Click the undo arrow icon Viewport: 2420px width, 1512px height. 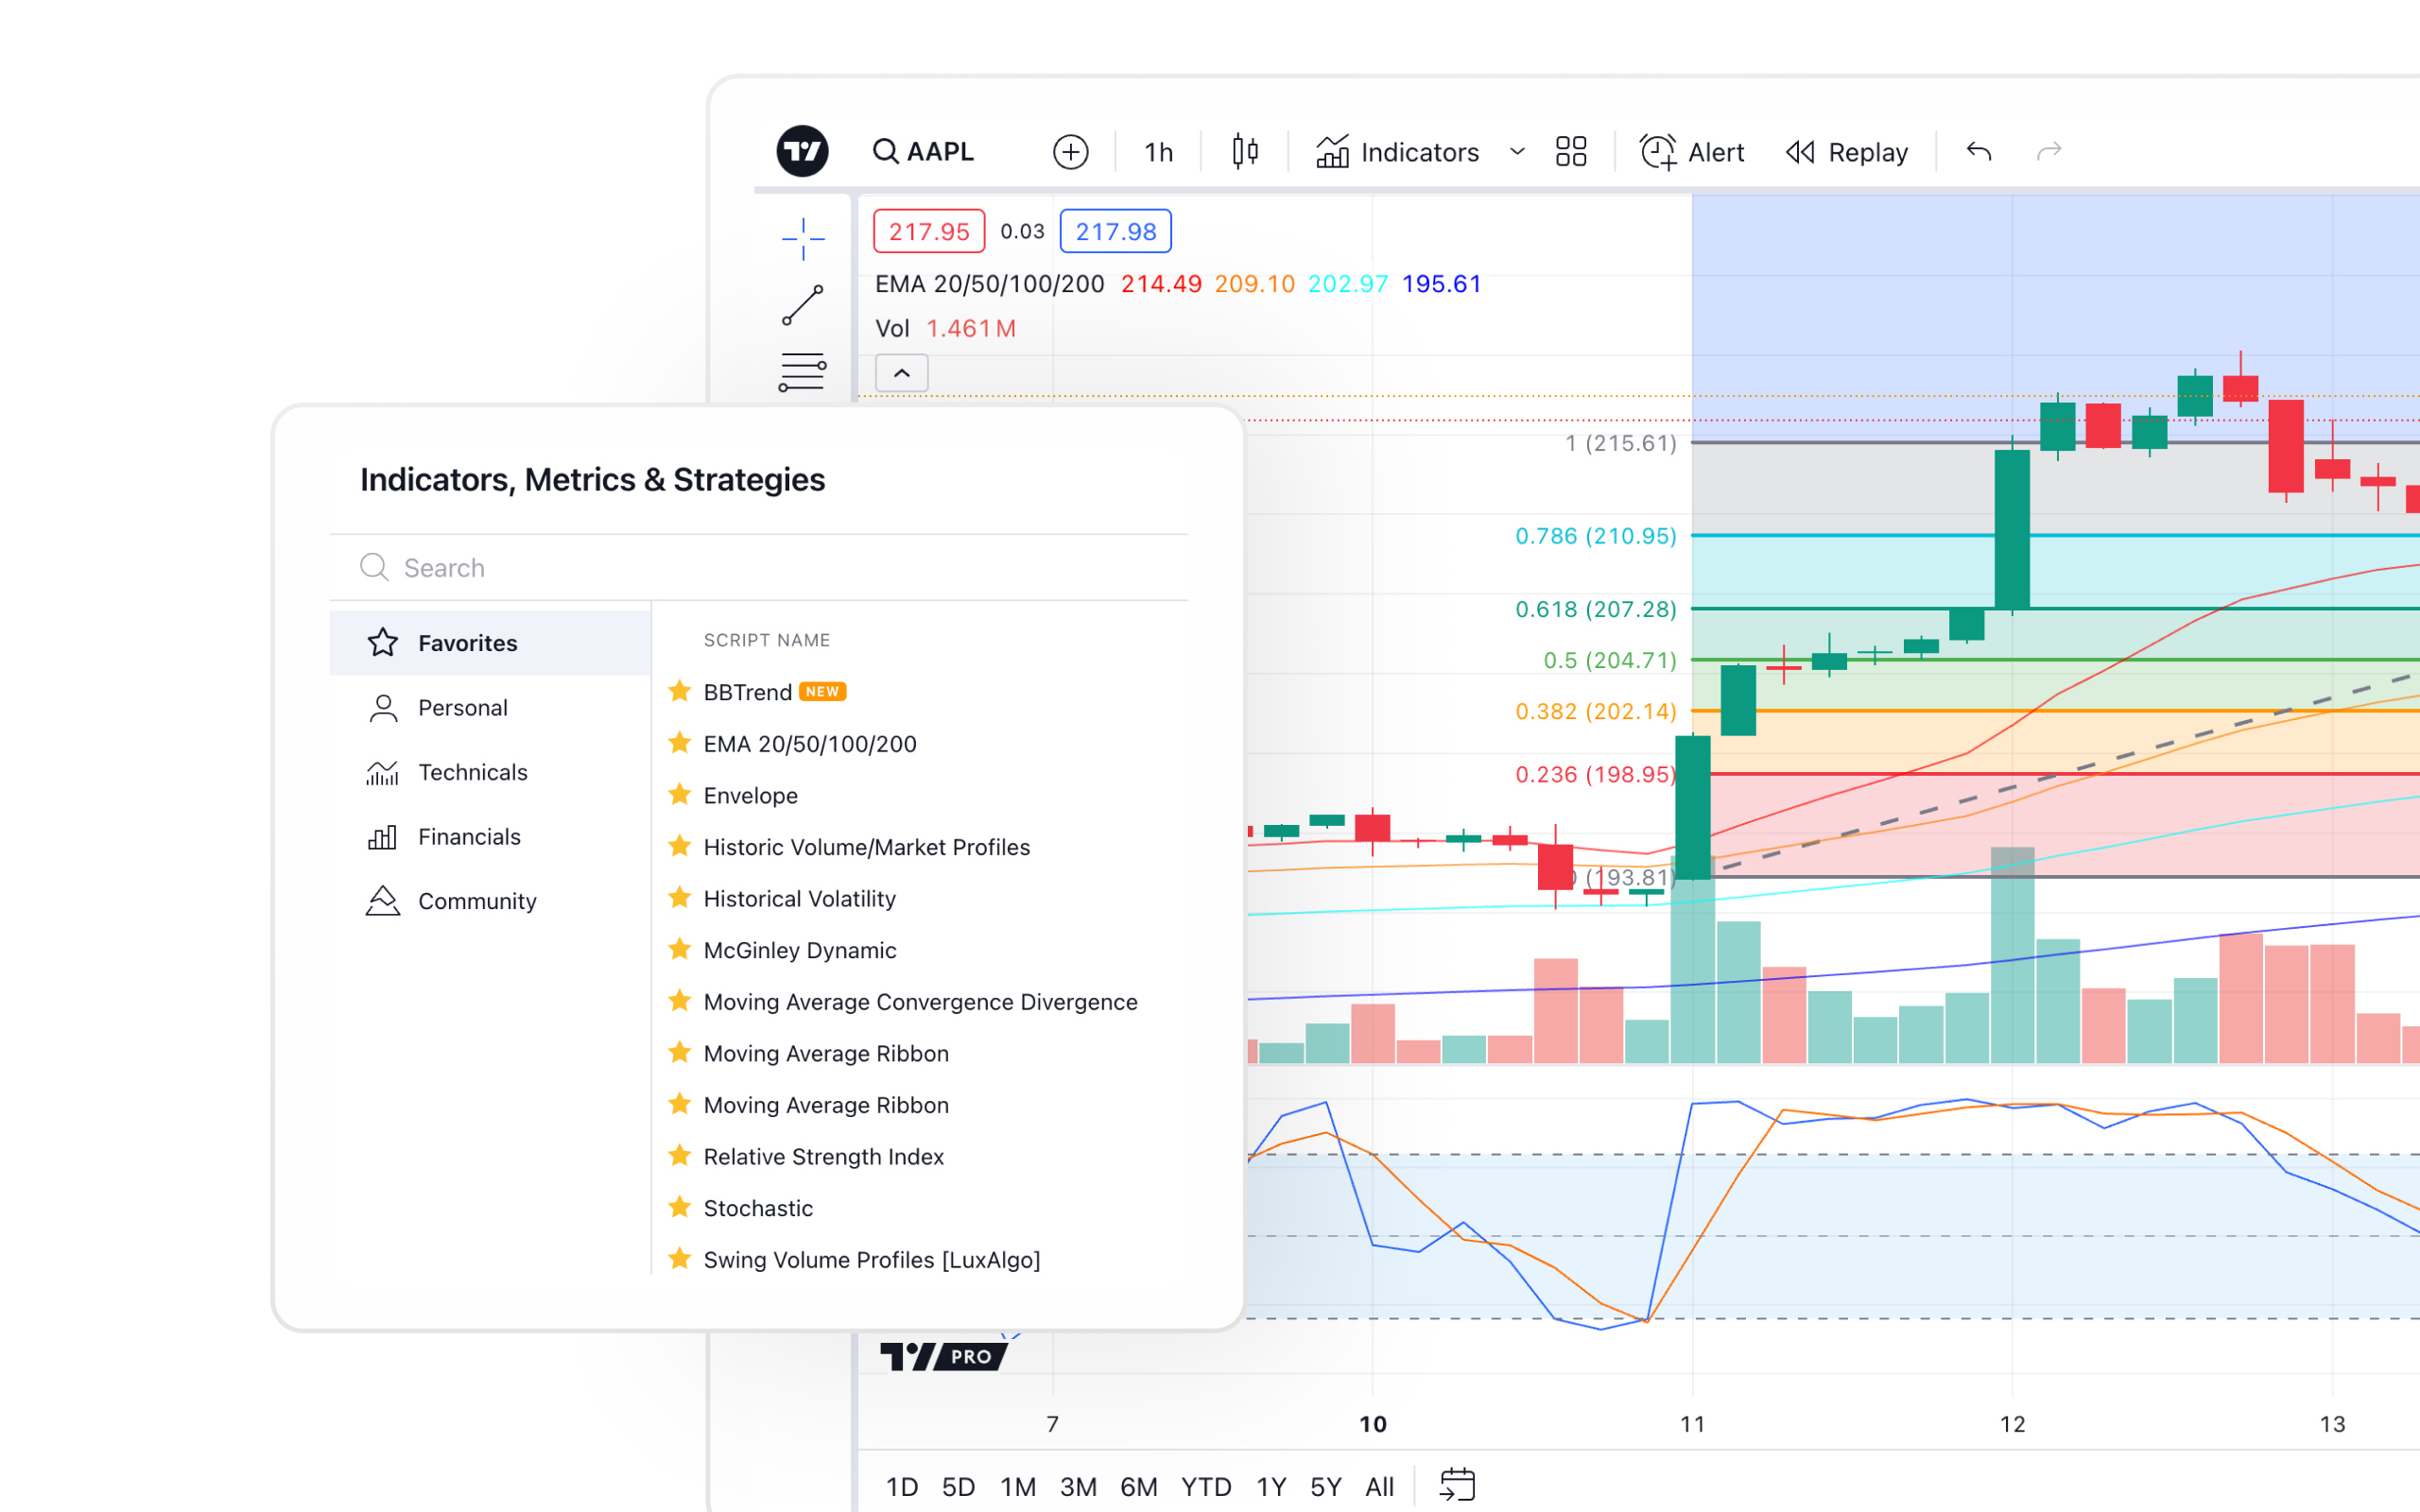1978,151
